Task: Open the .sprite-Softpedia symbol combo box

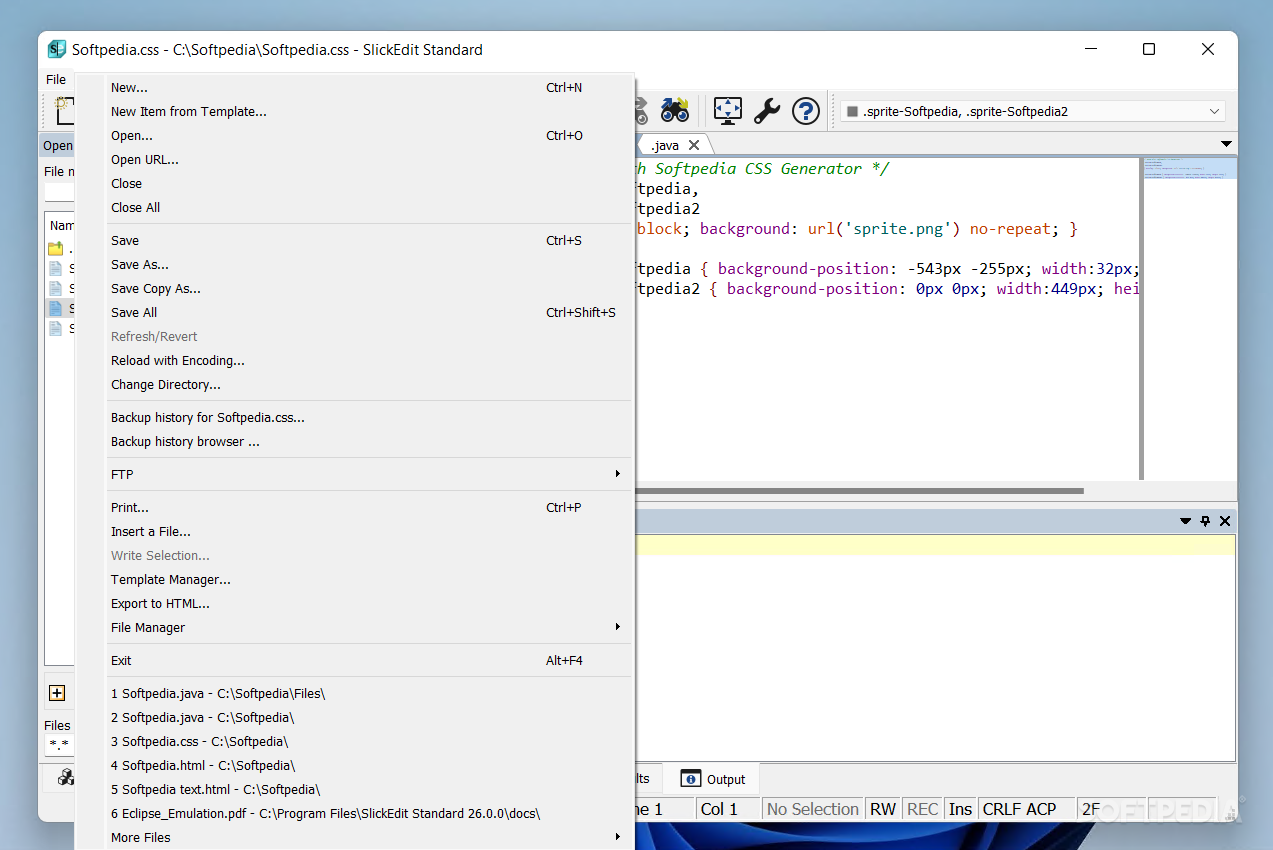Action: click(1034, 111)
